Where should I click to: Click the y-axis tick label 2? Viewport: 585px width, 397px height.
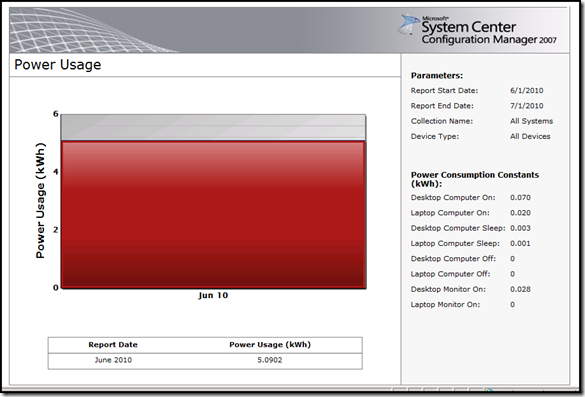click(56, 230)
